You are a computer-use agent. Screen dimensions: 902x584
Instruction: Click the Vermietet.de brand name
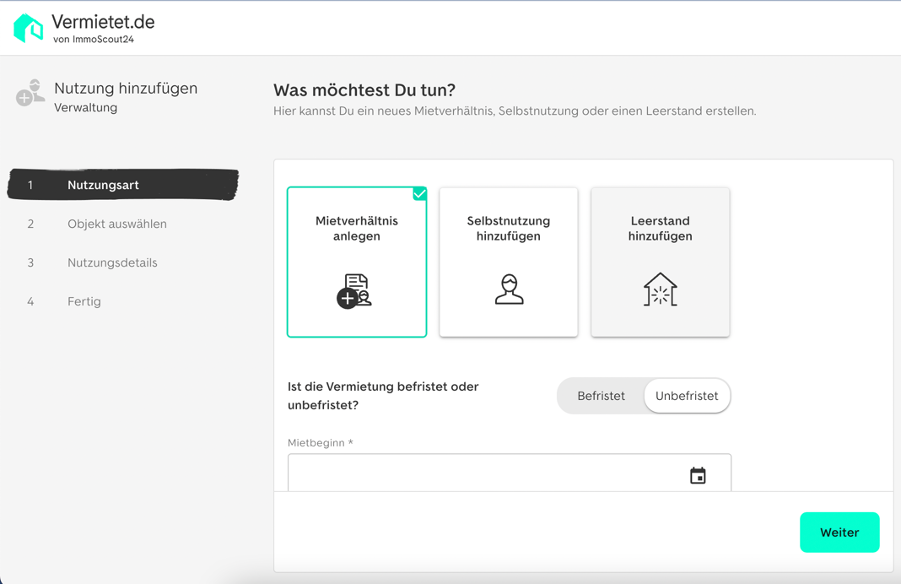[x=103, y=22]
